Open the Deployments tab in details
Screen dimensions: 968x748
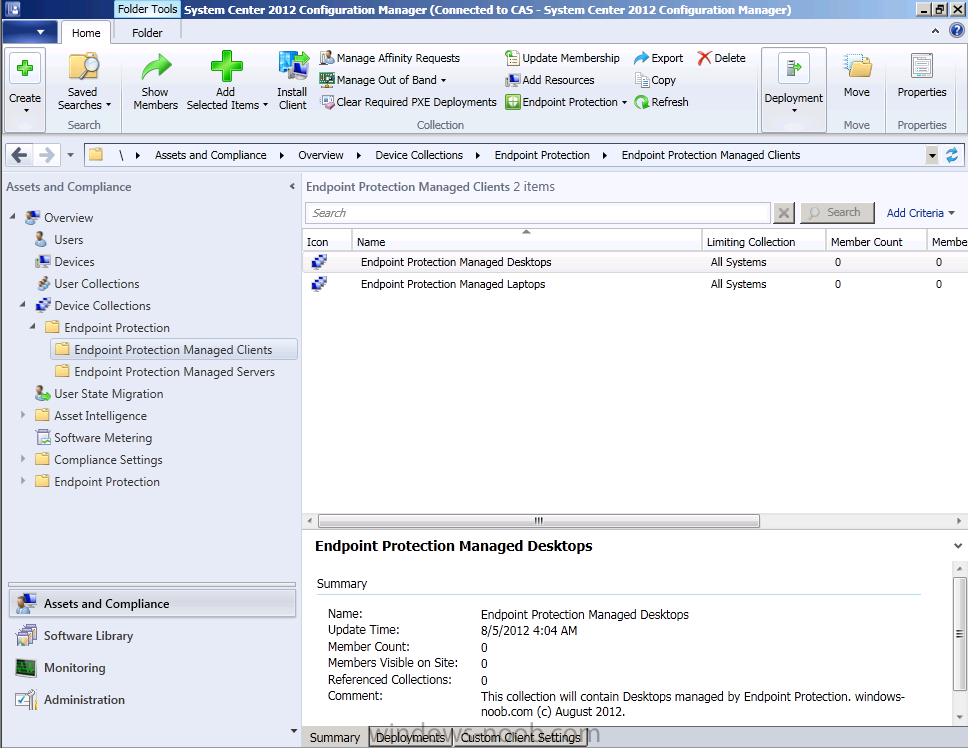coord(411,738)
